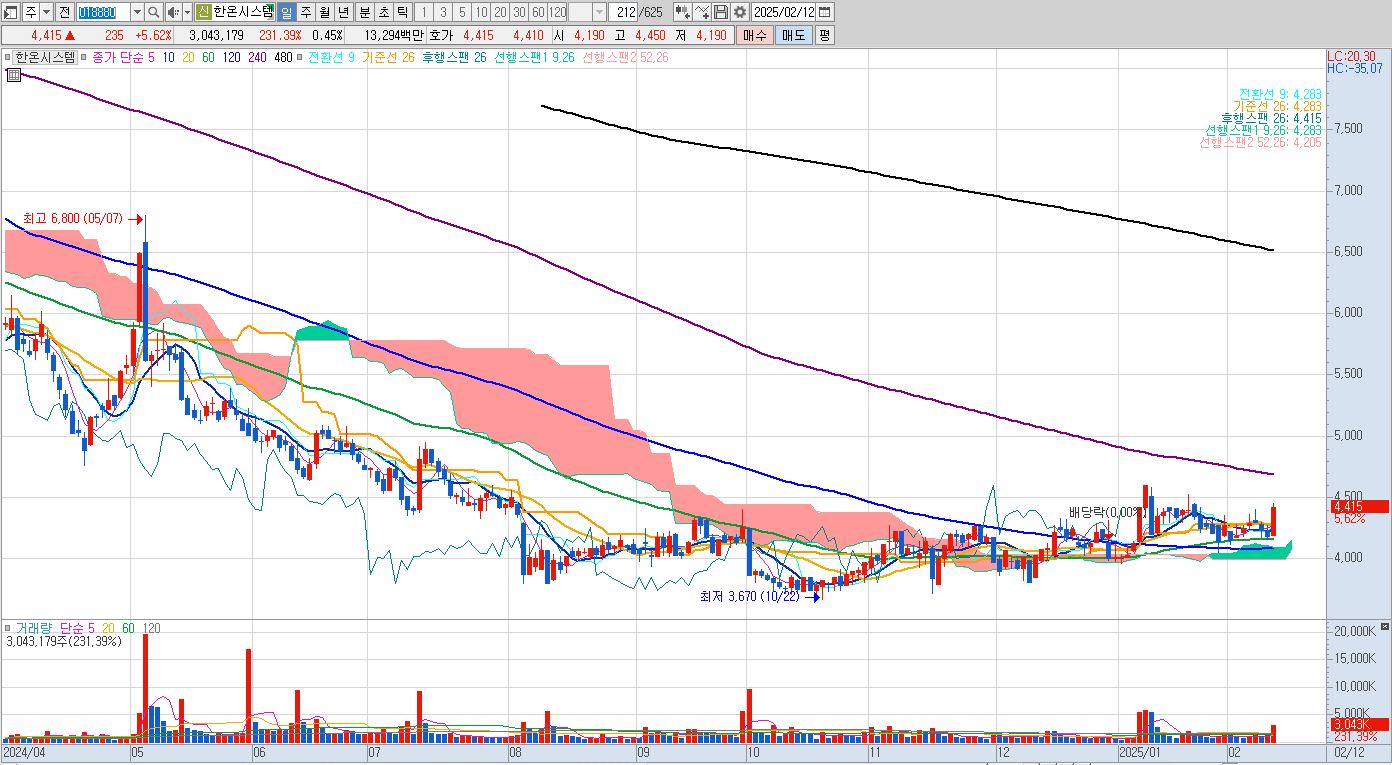Expand the minute interval dropdown arrow

point(599,12)
